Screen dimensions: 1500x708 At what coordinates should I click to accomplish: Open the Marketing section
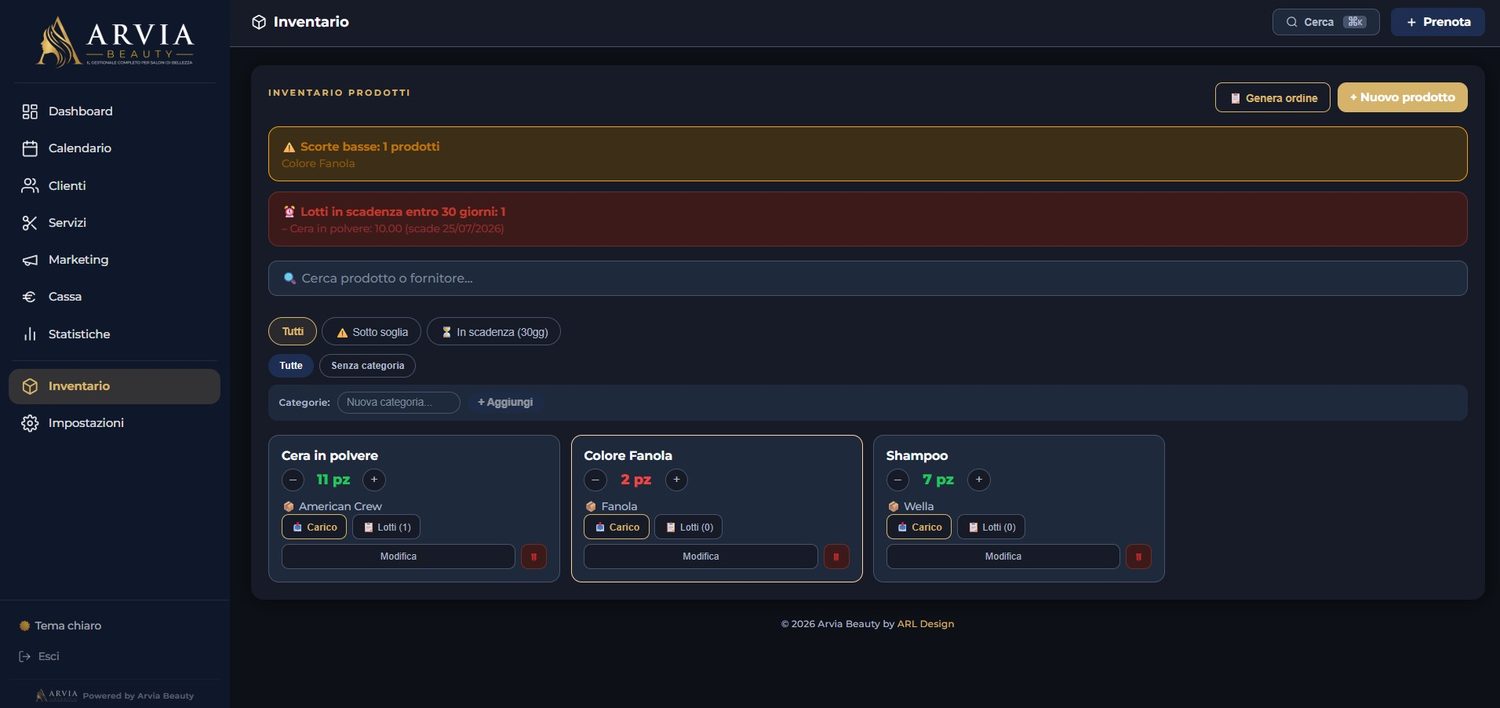pos(115,260)
